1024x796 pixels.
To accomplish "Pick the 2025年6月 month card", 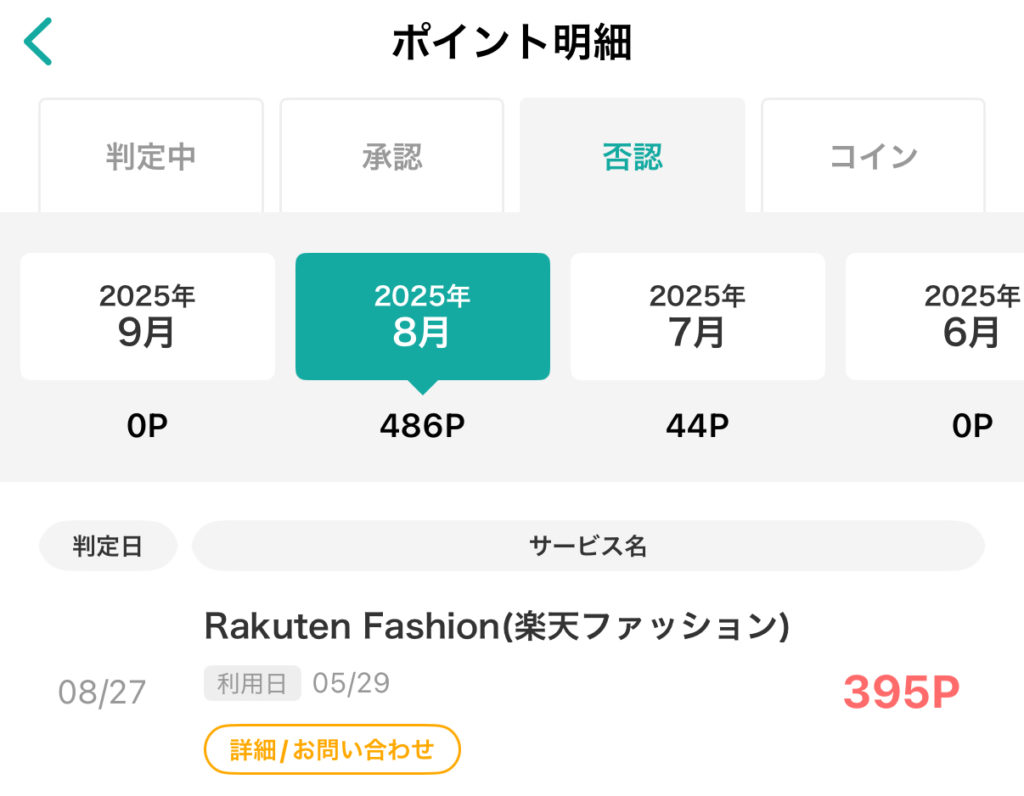I will pos(950,316).
